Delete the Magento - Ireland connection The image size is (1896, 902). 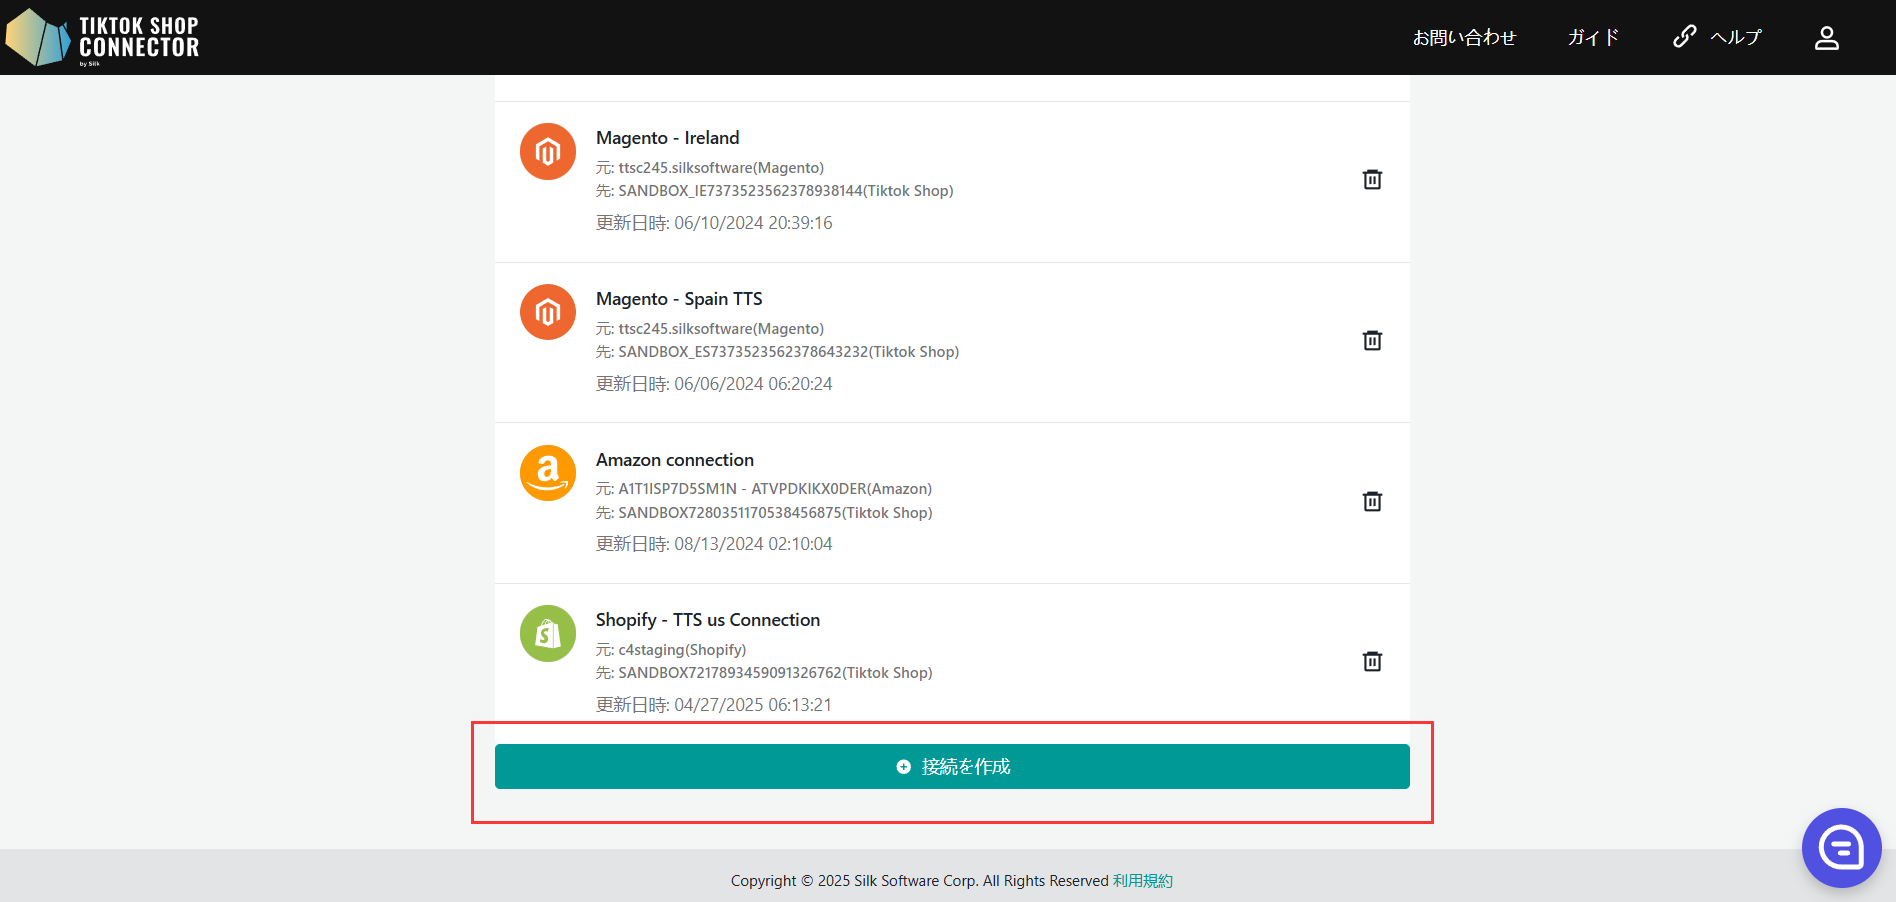(1372, 180)
